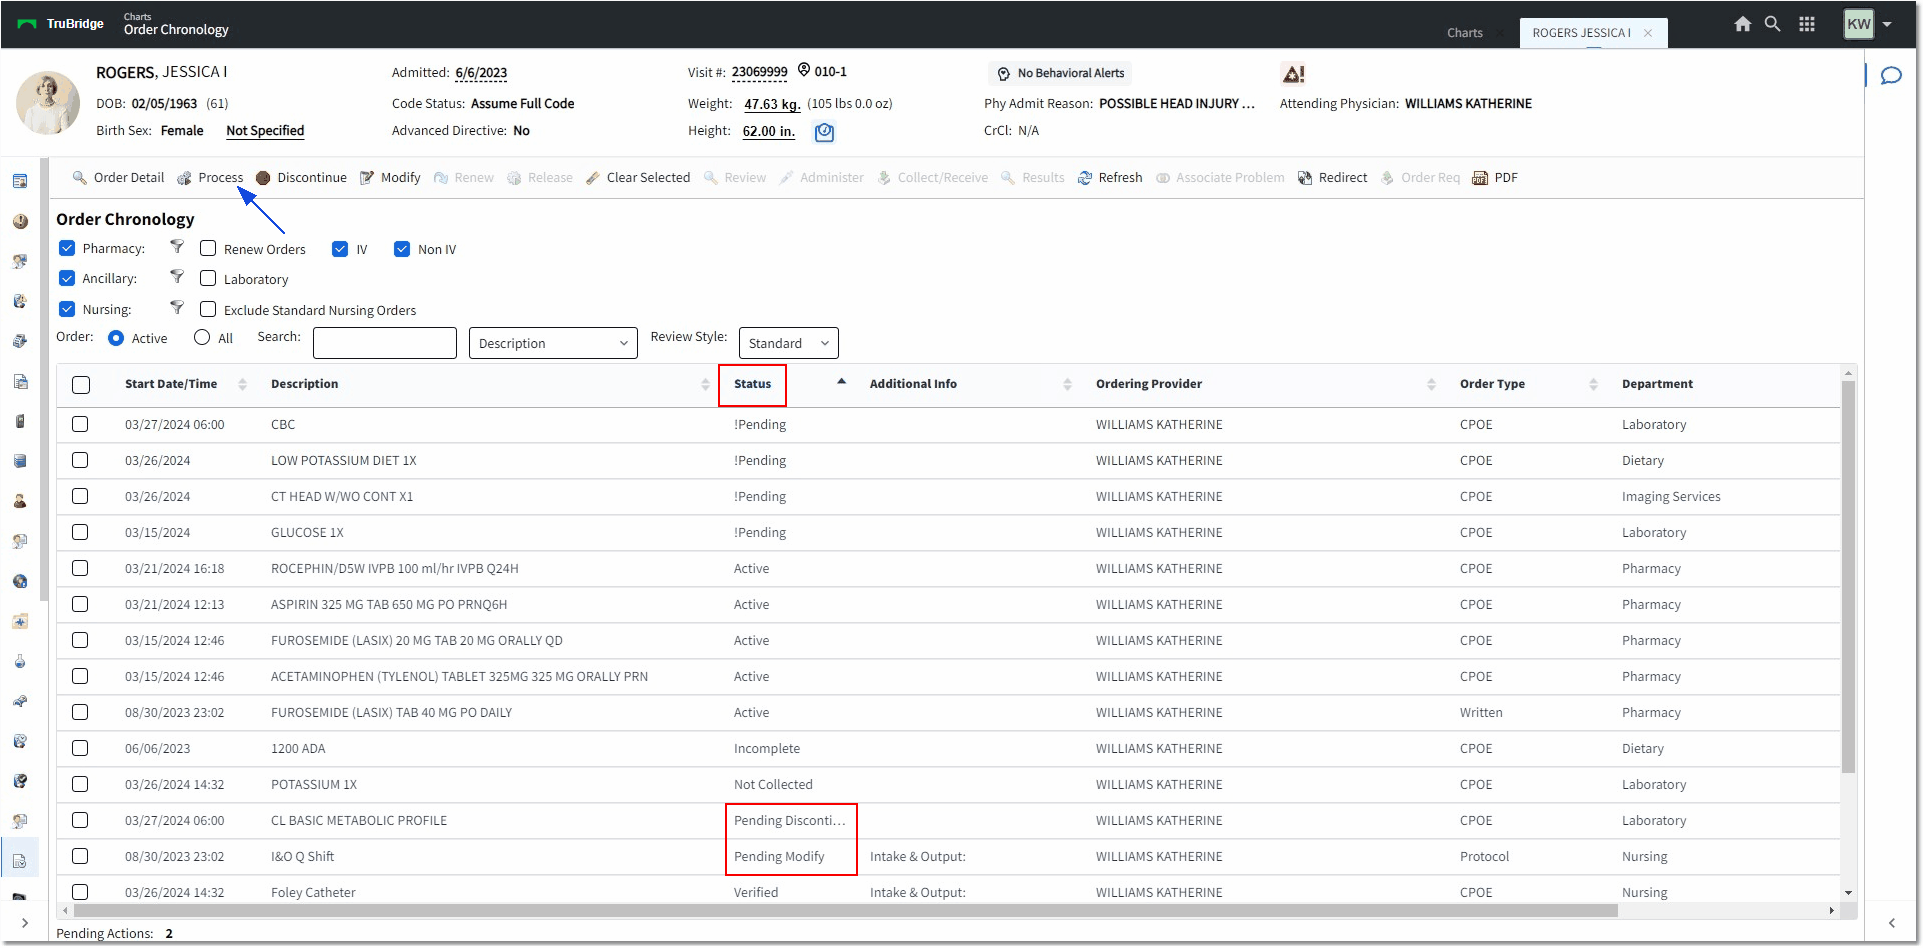Sort by Start Date/Time column
Image resolution: width=1923 pixels, height=948 pixels.
pyautogui.click(x=171, y=384)
